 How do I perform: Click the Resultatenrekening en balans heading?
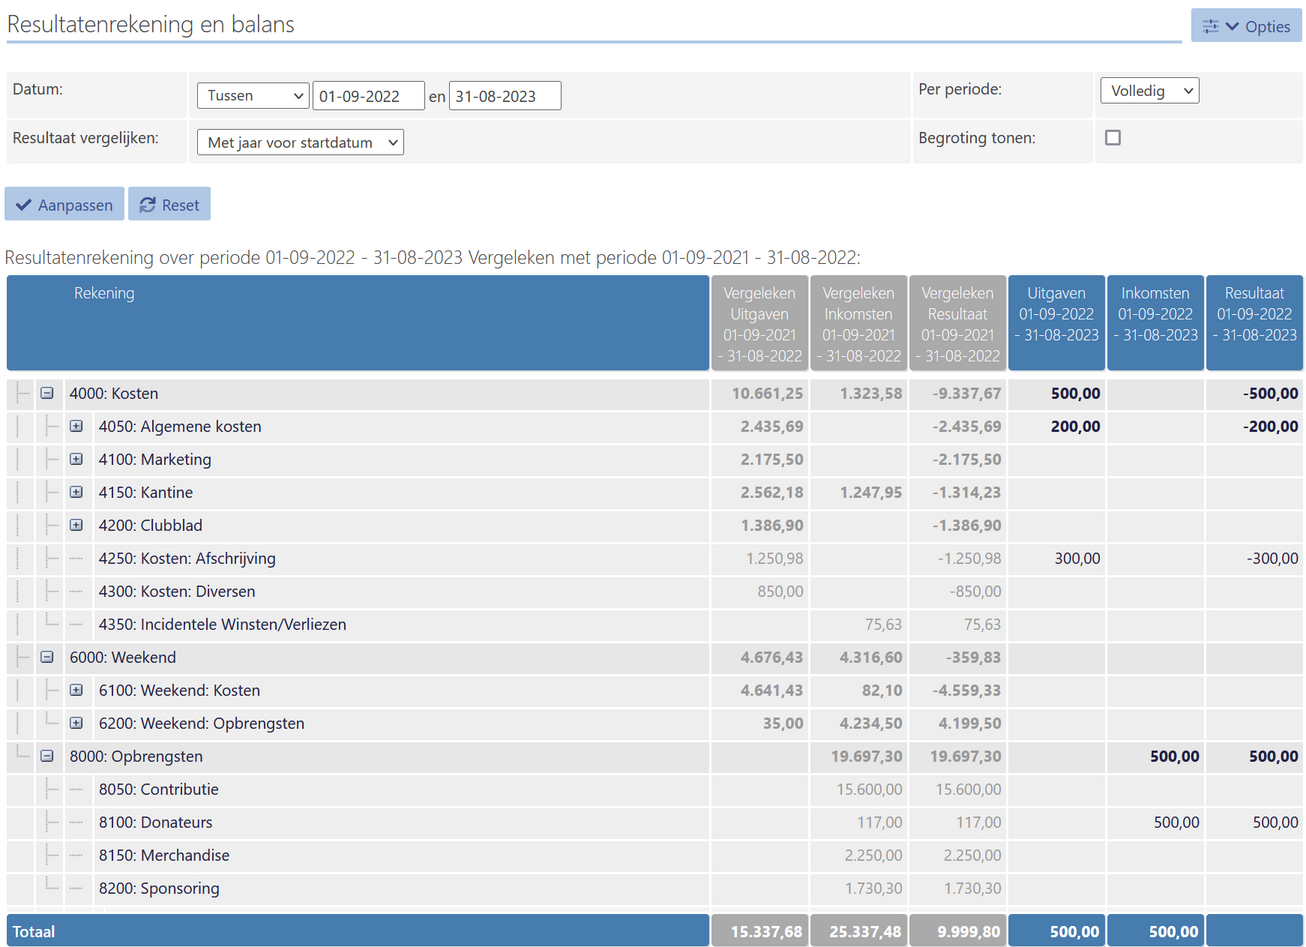coord(151,25)
